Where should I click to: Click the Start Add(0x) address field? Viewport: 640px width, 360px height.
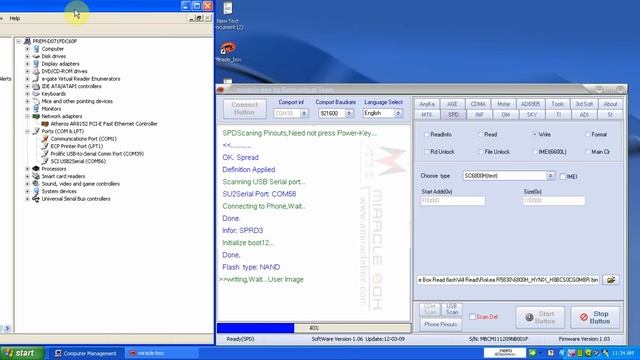pos(453,201)
